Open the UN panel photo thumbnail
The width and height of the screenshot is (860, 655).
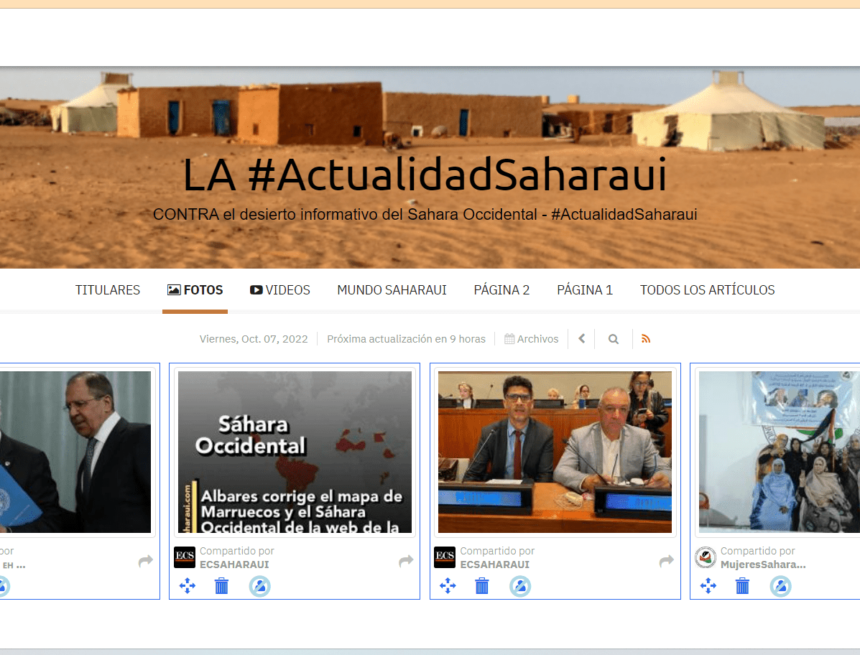point(554,452)
